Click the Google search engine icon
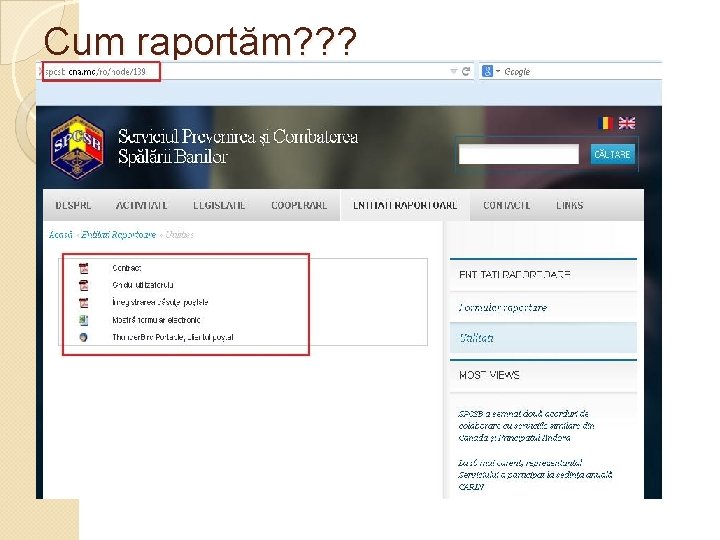This screenshot has width=720, height=540. tap(487, 71)
